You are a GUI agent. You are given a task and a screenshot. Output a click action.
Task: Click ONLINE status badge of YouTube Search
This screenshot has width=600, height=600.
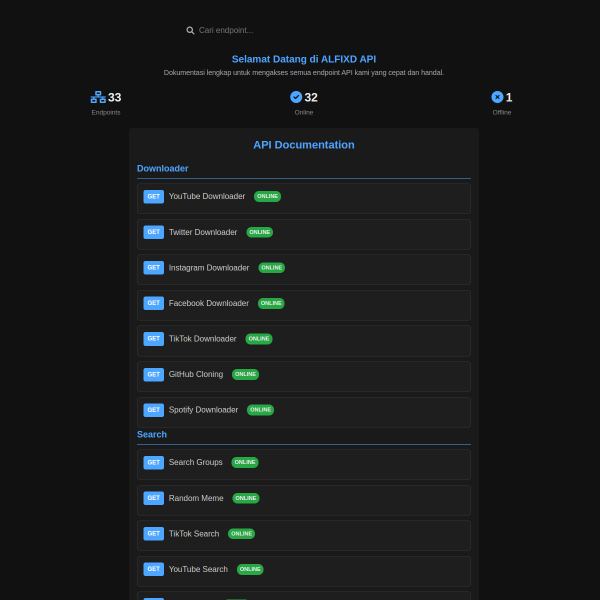tap(250, 569)
